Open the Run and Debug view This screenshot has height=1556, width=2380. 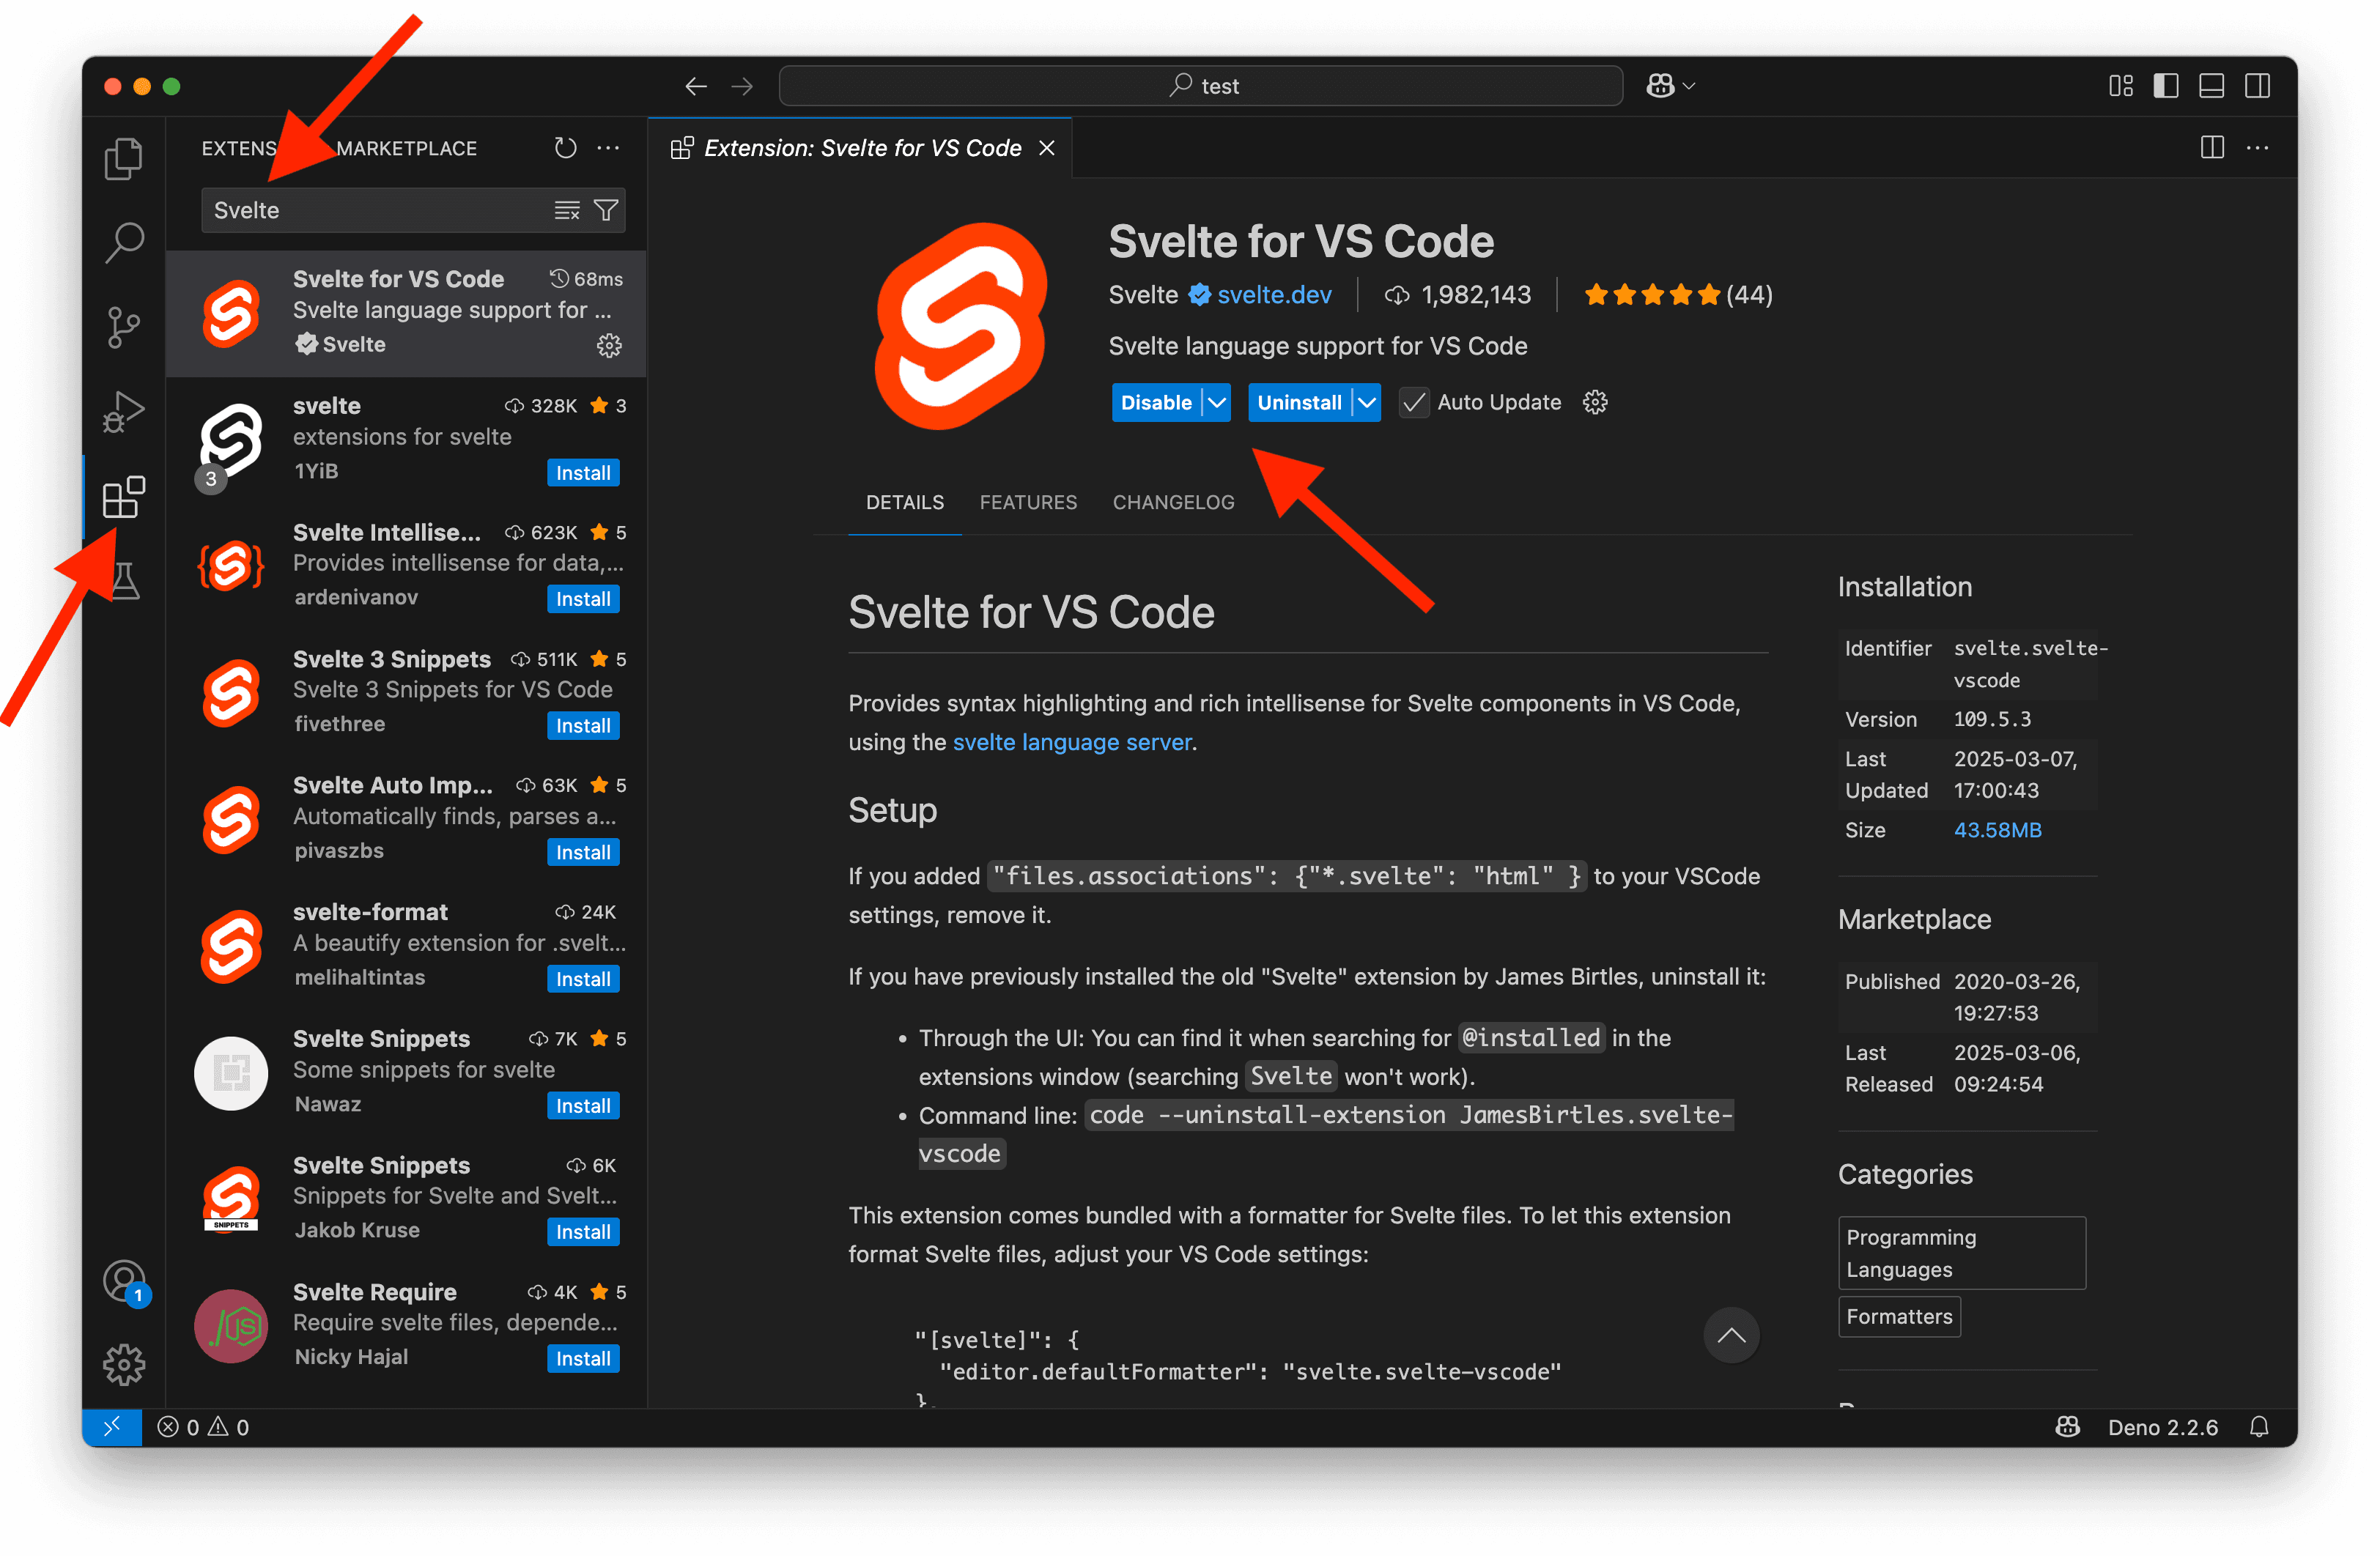click(123, 411)
